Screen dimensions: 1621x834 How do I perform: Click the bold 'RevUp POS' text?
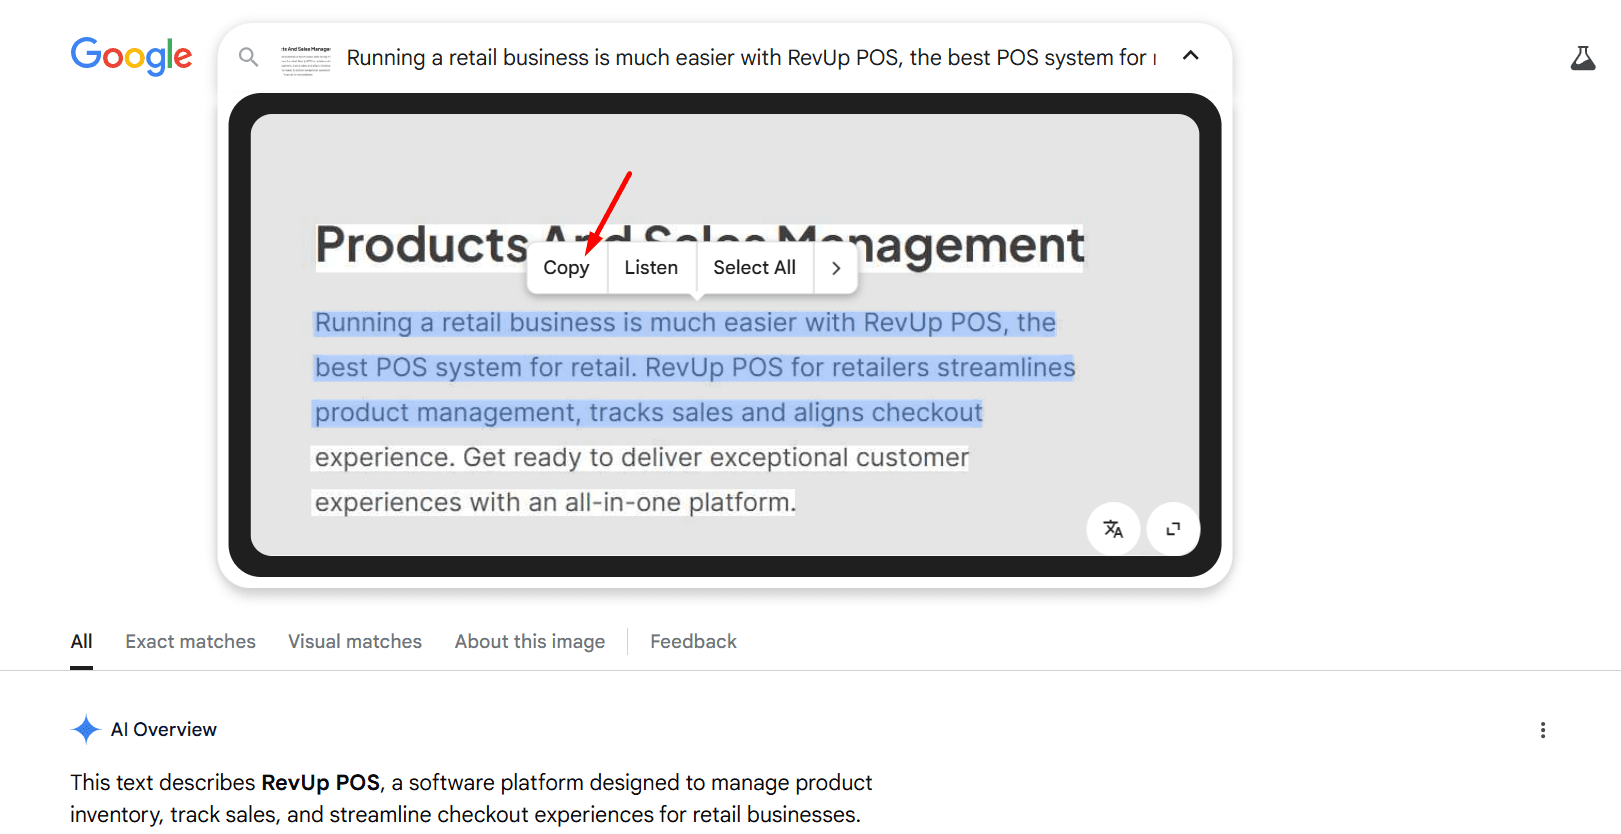(321, 783)
